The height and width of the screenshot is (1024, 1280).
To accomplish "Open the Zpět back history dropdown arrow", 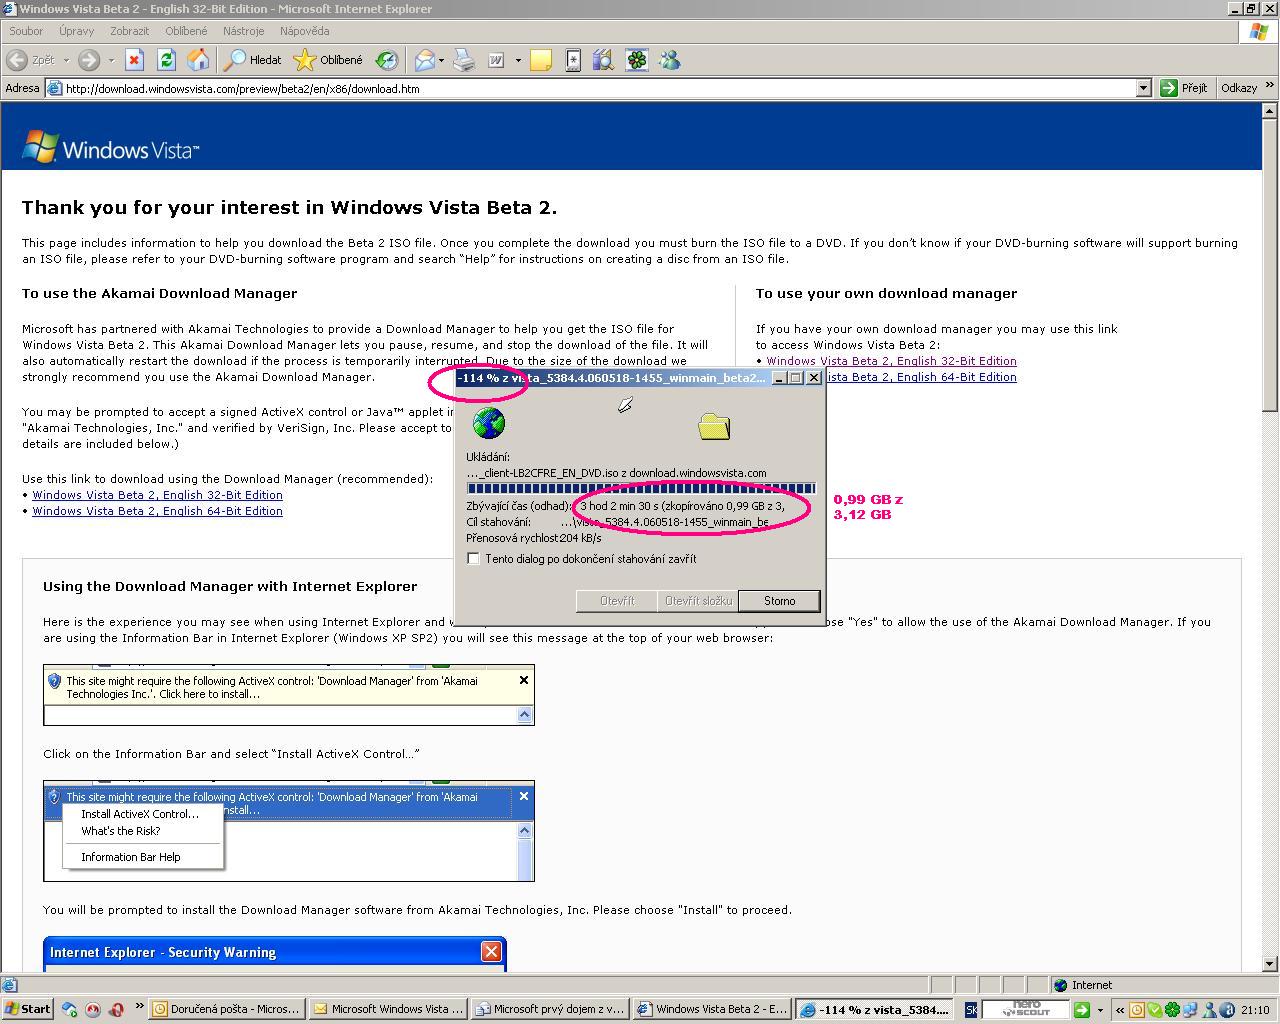I will pyautogui.click(x=66, y=60).
